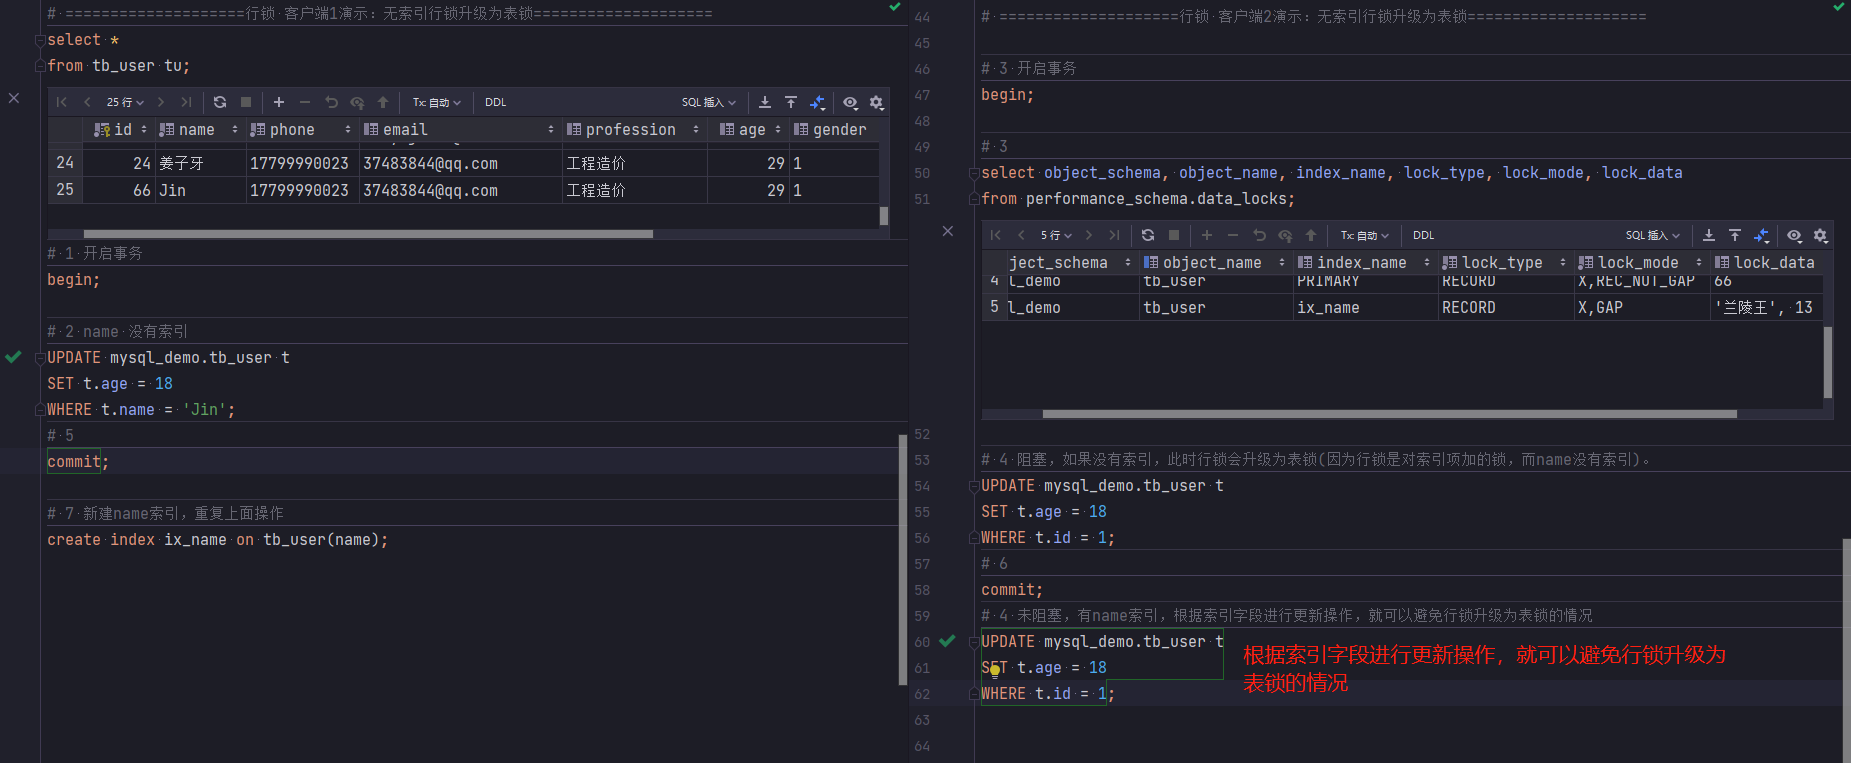Toggle eye view options in right grid
The image size is (1851, 763).
tap(1795, 235)
